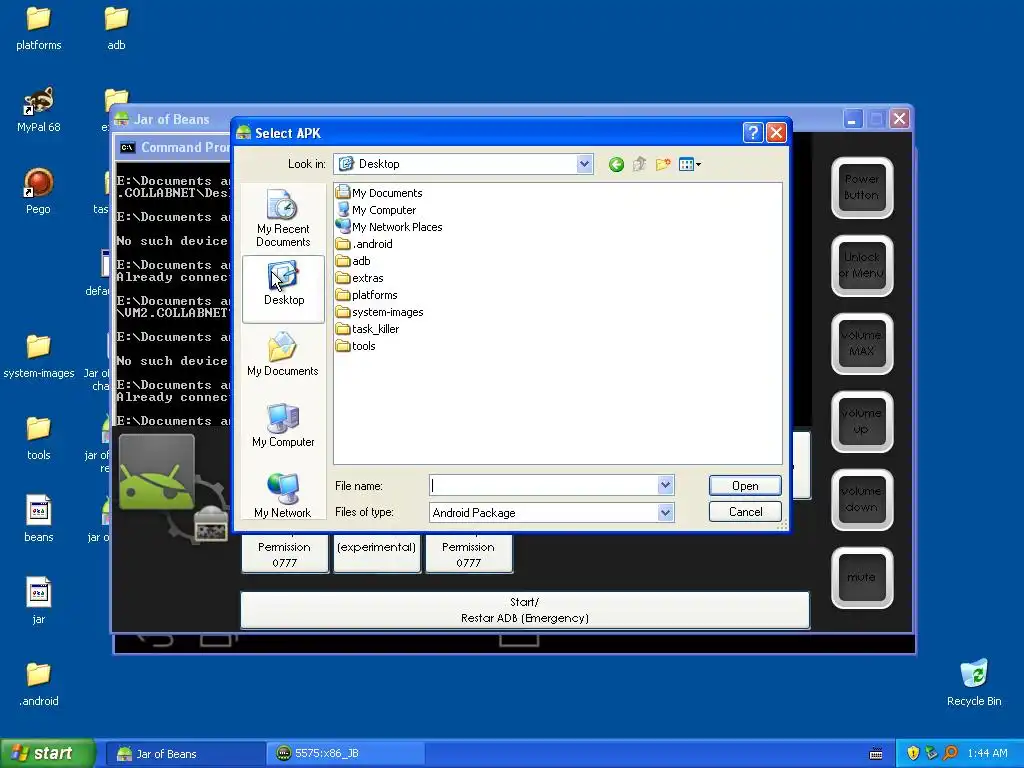
Task: Select My Documents in the places bar
Action: tap(283, 355)
